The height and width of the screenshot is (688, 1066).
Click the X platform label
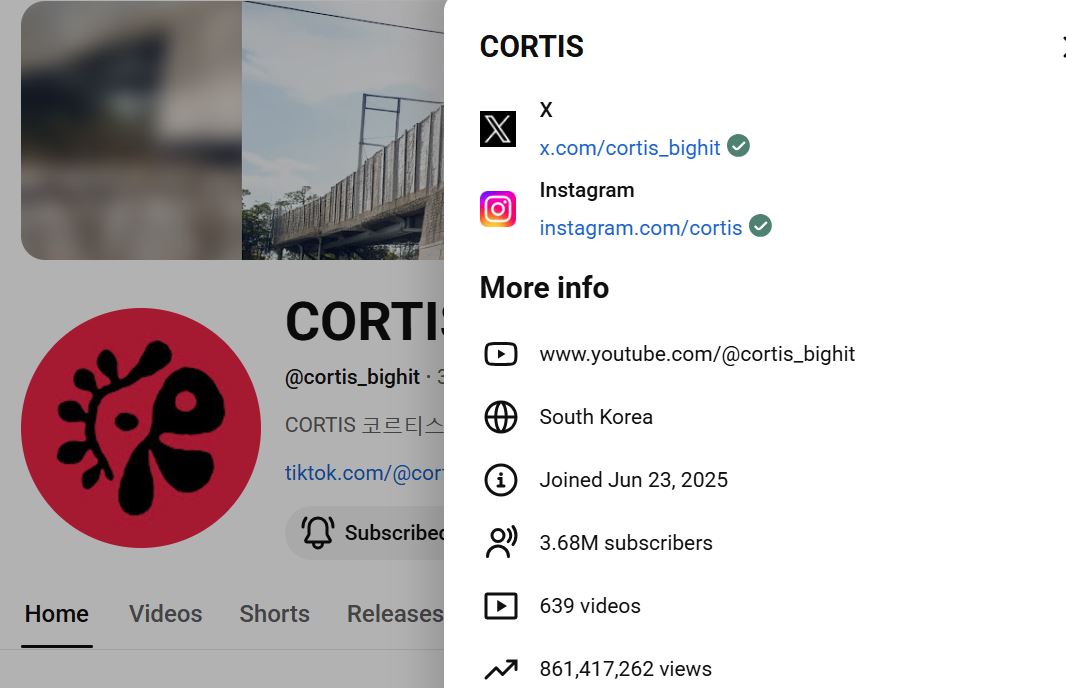(x=546, y=110)
